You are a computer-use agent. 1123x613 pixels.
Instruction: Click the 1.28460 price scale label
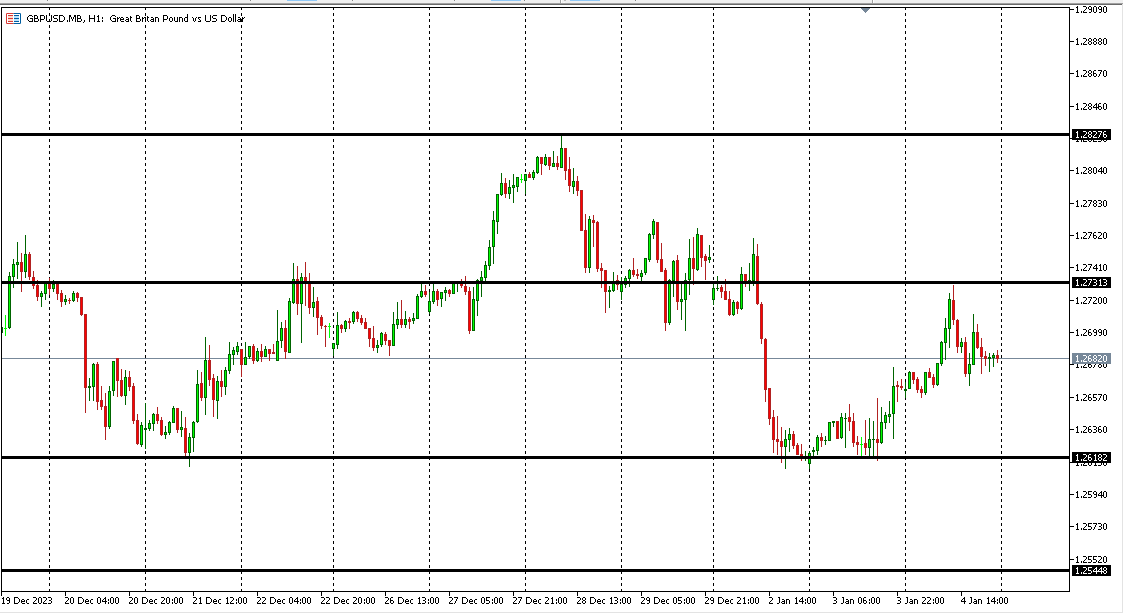pyautogui.click(x=1091, y=107)
